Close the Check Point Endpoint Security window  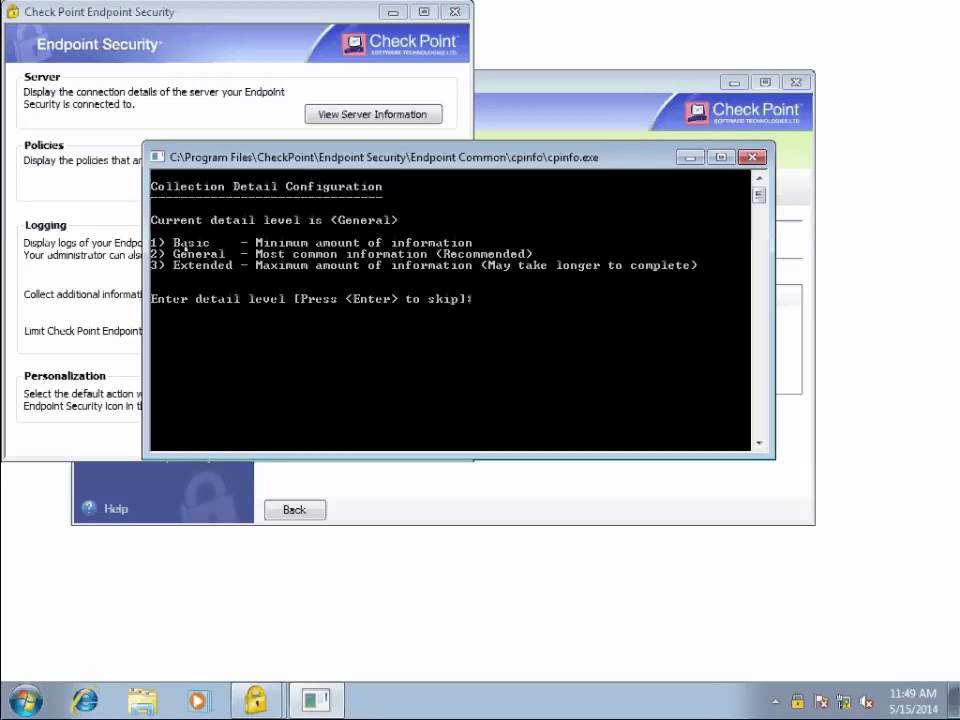click(x=455, y=12)
